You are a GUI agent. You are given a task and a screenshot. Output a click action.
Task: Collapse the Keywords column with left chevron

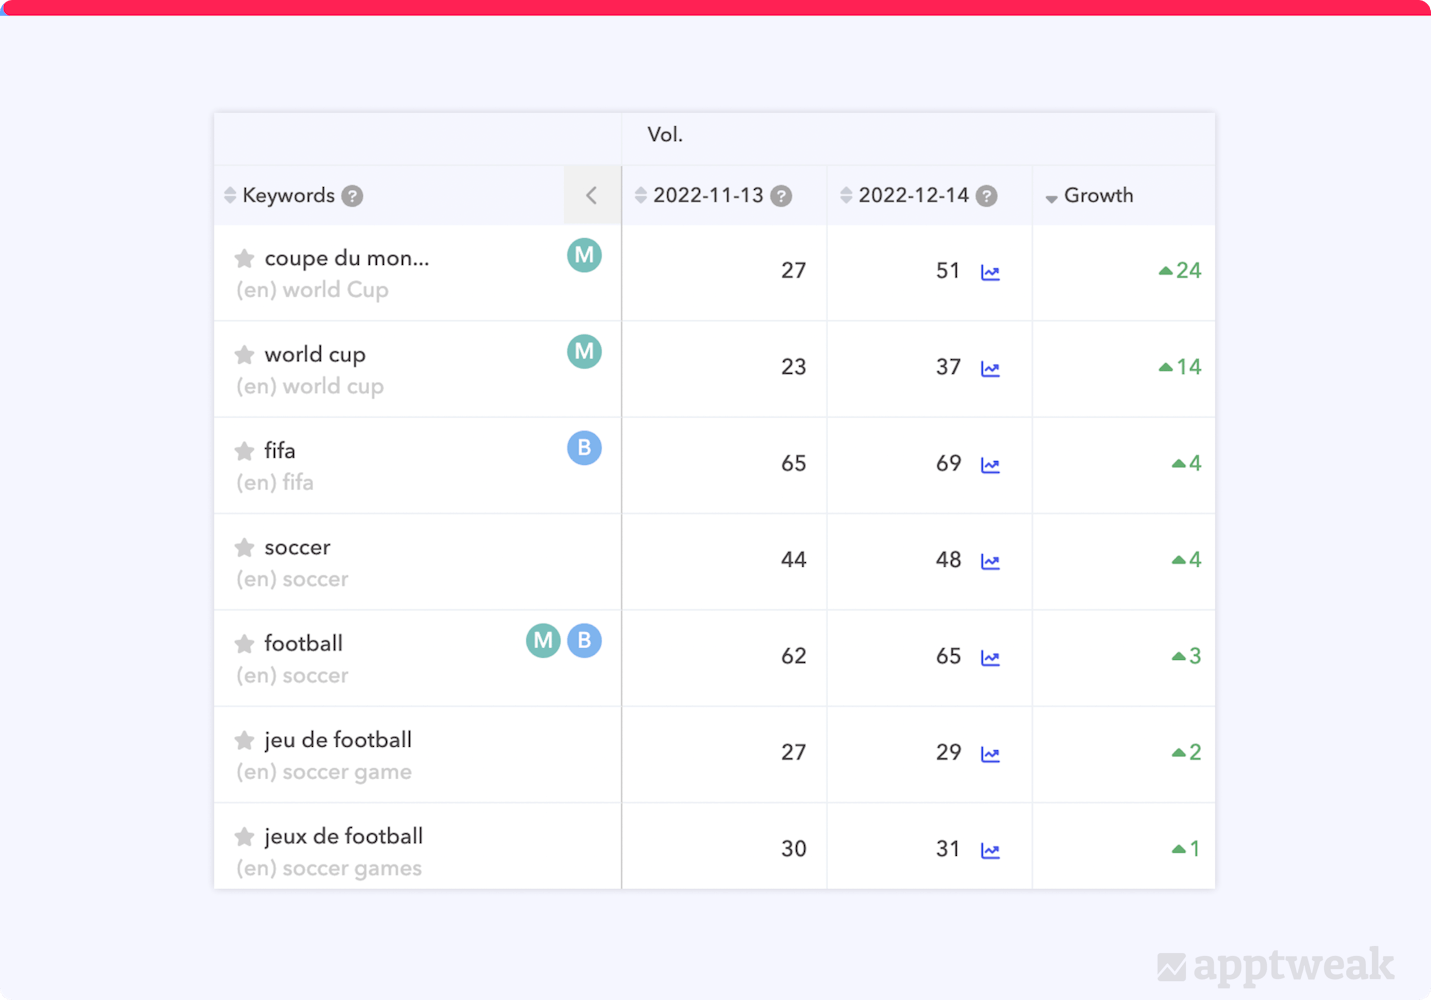point(592,195)
